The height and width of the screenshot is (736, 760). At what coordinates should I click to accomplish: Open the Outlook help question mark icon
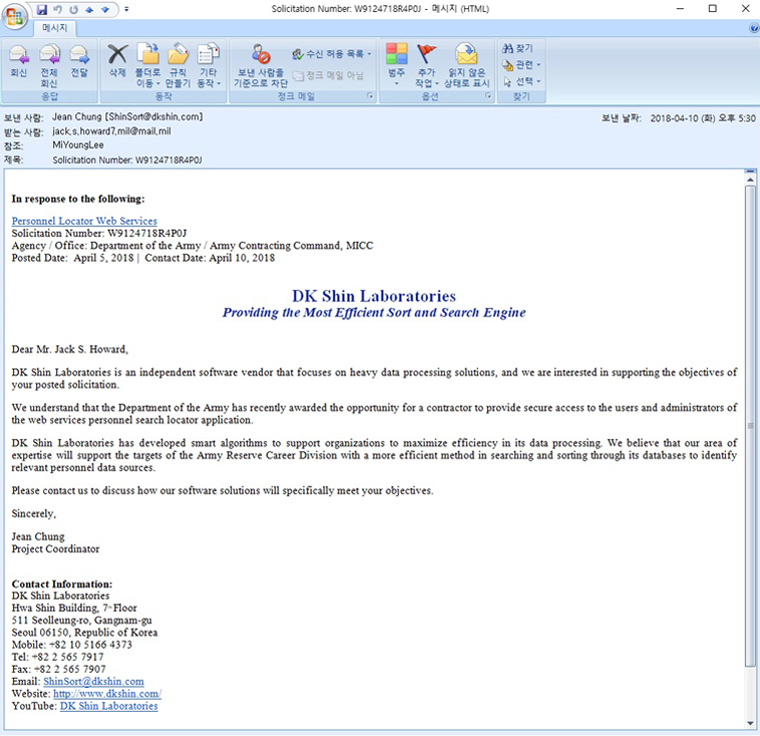[x=752, y=28]
